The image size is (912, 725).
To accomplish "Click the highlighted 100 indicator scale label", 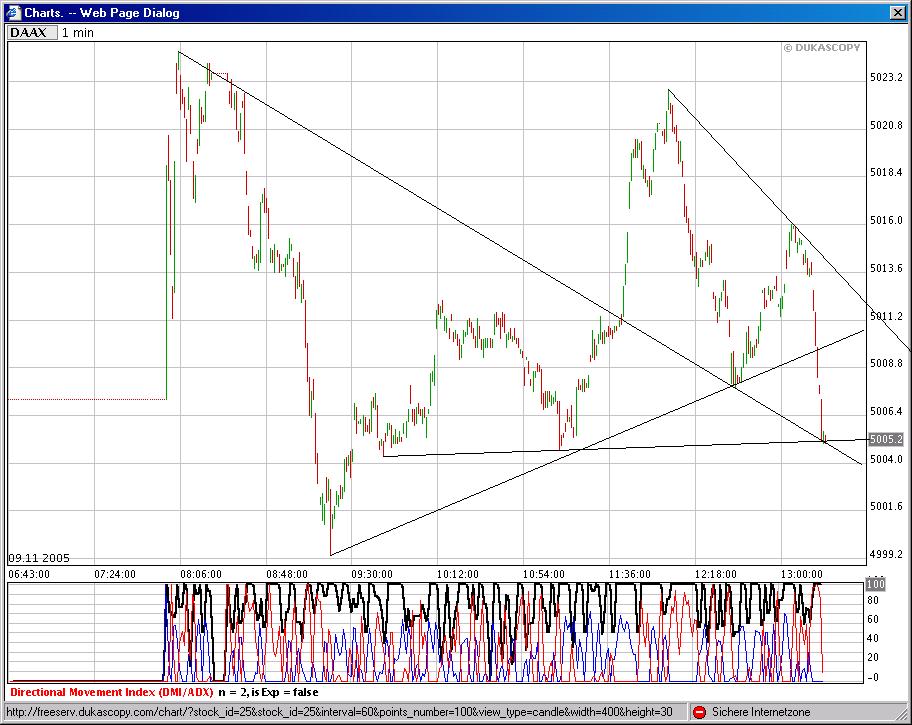I will coord(875,584).
